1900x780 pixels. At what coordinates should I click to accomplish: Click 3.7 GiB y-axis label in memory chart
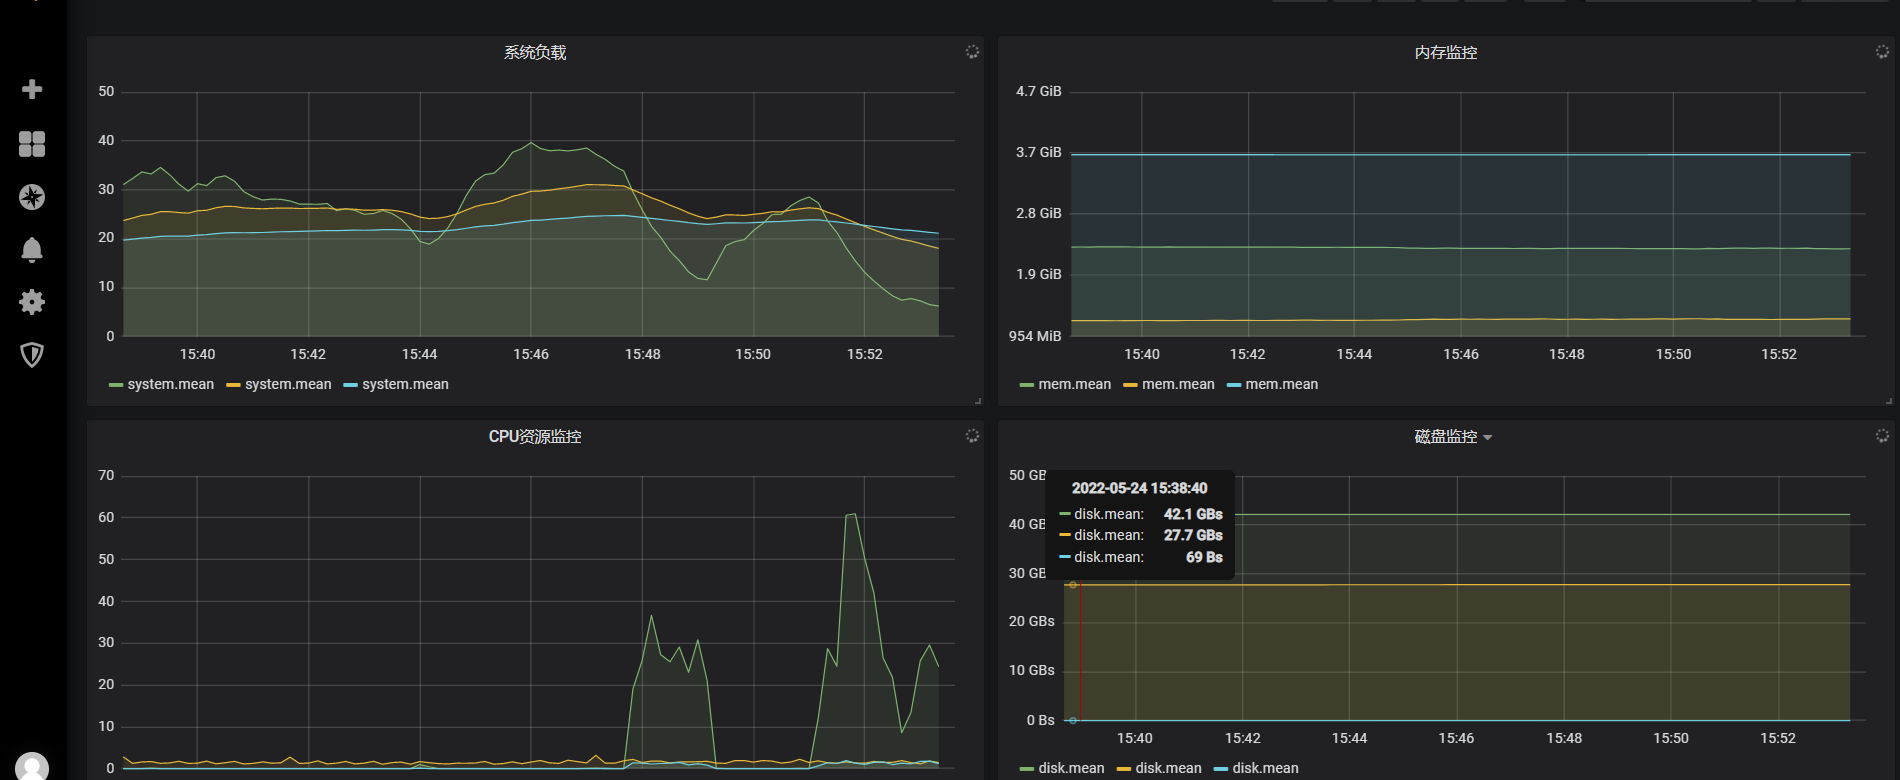click(1039, 152)
